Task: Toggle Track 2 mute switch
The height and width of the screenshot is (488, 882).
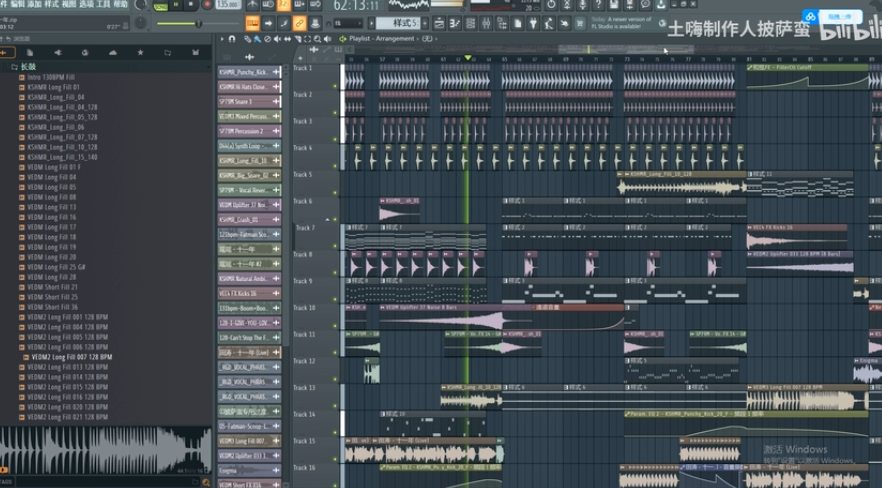Action: pos(335,113)
